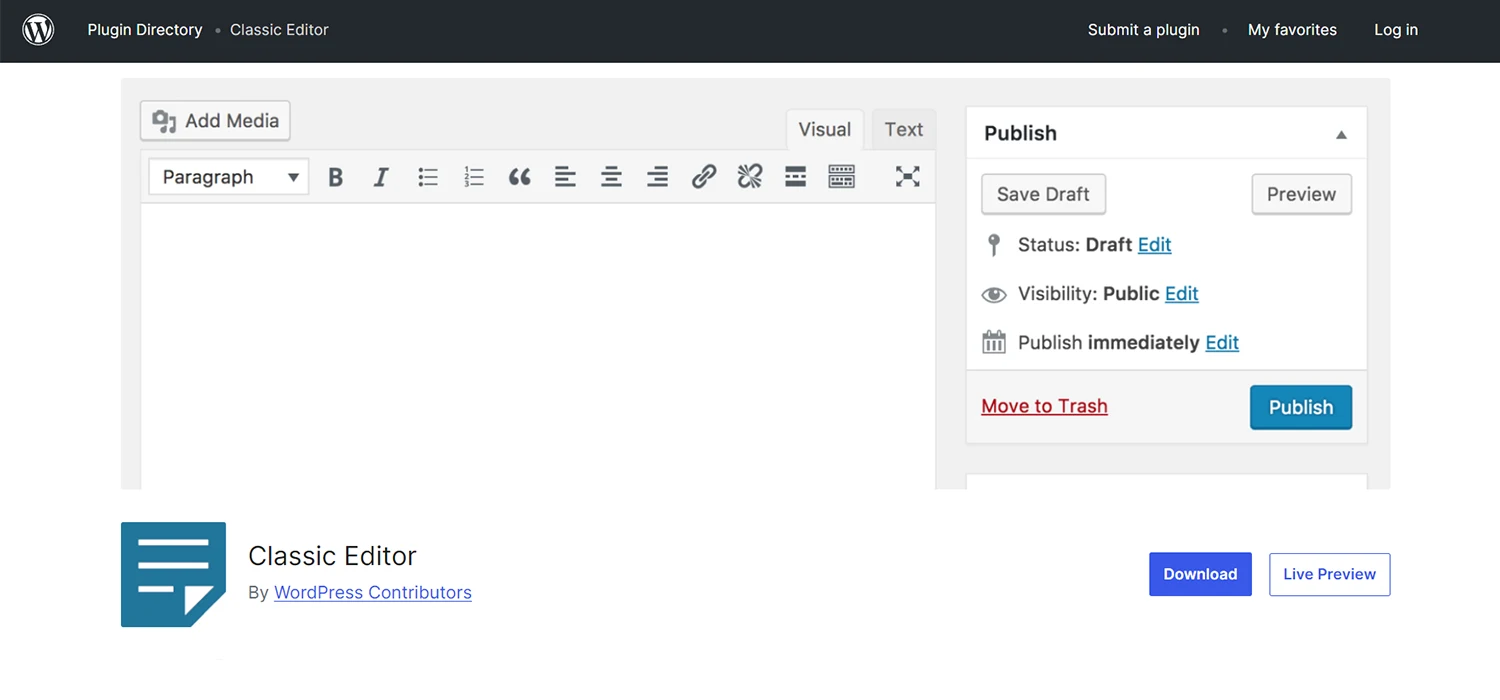Align text right
Image resolution: width=1500 pixels, height=700 pixels.
coord(657,178)
